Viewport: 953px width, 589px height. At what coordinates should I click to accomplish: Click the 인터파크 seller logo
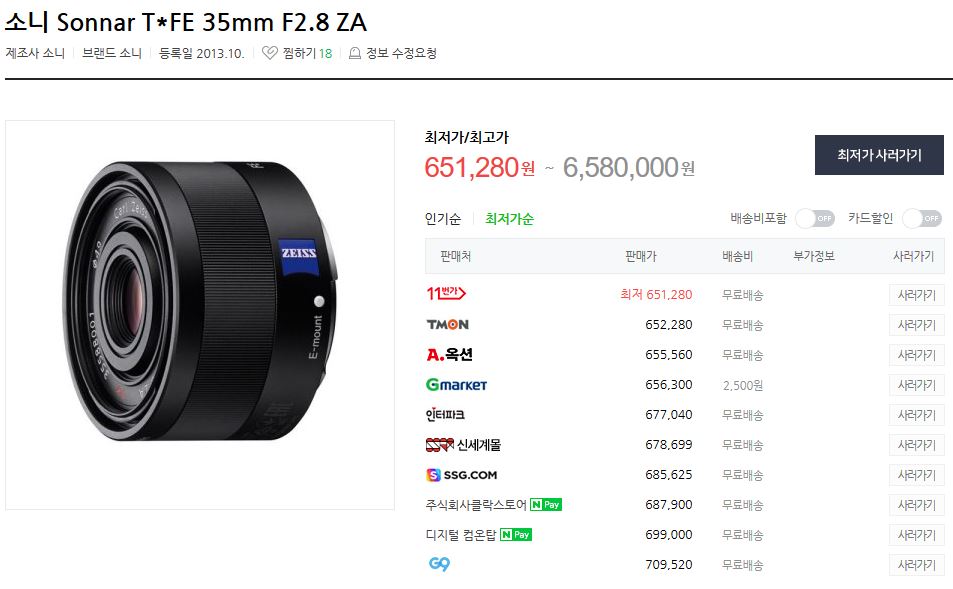(445, 415)
